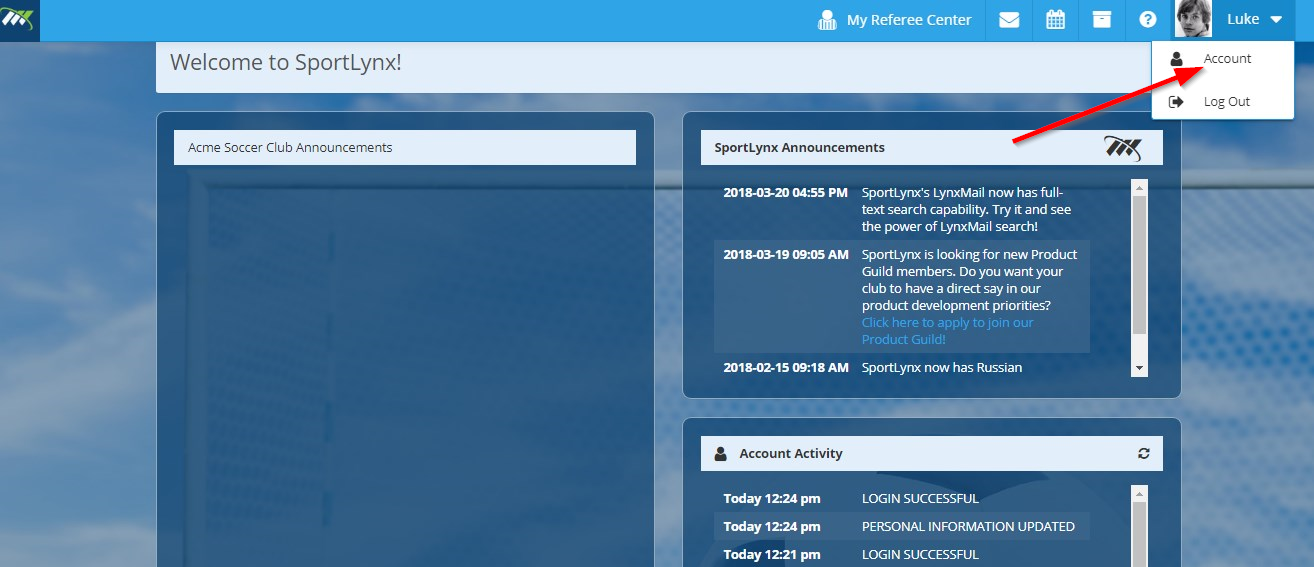The width and height of the screenshot is (1314, 567).
Task: Follow the Product Guild application link
Action: 947,331
